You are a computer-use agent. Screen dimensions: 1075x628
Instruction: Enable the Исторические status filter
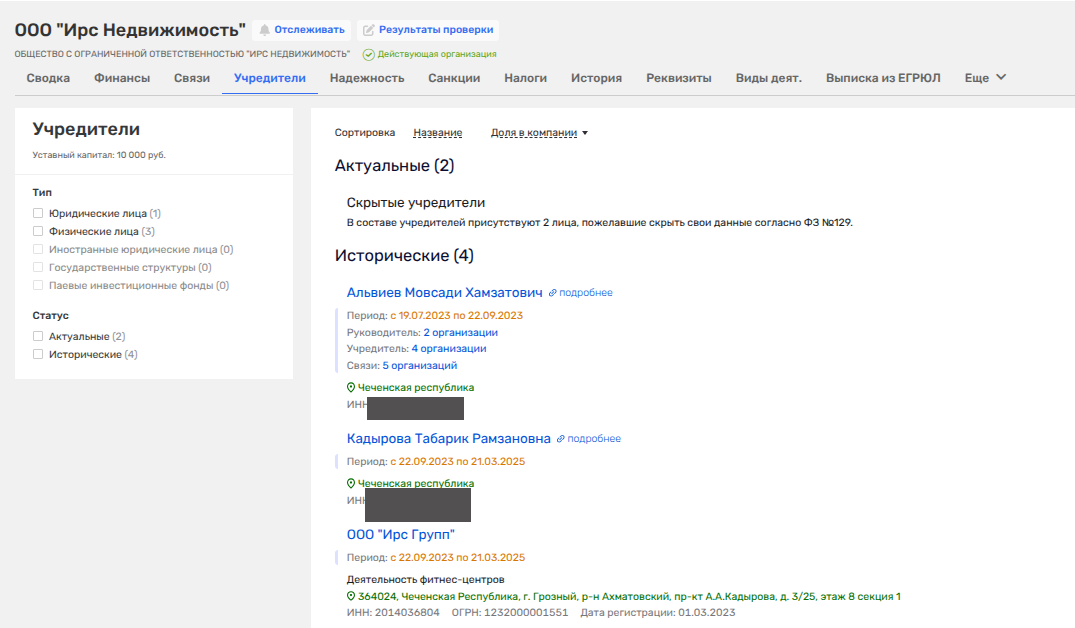(x=38, y=354)
